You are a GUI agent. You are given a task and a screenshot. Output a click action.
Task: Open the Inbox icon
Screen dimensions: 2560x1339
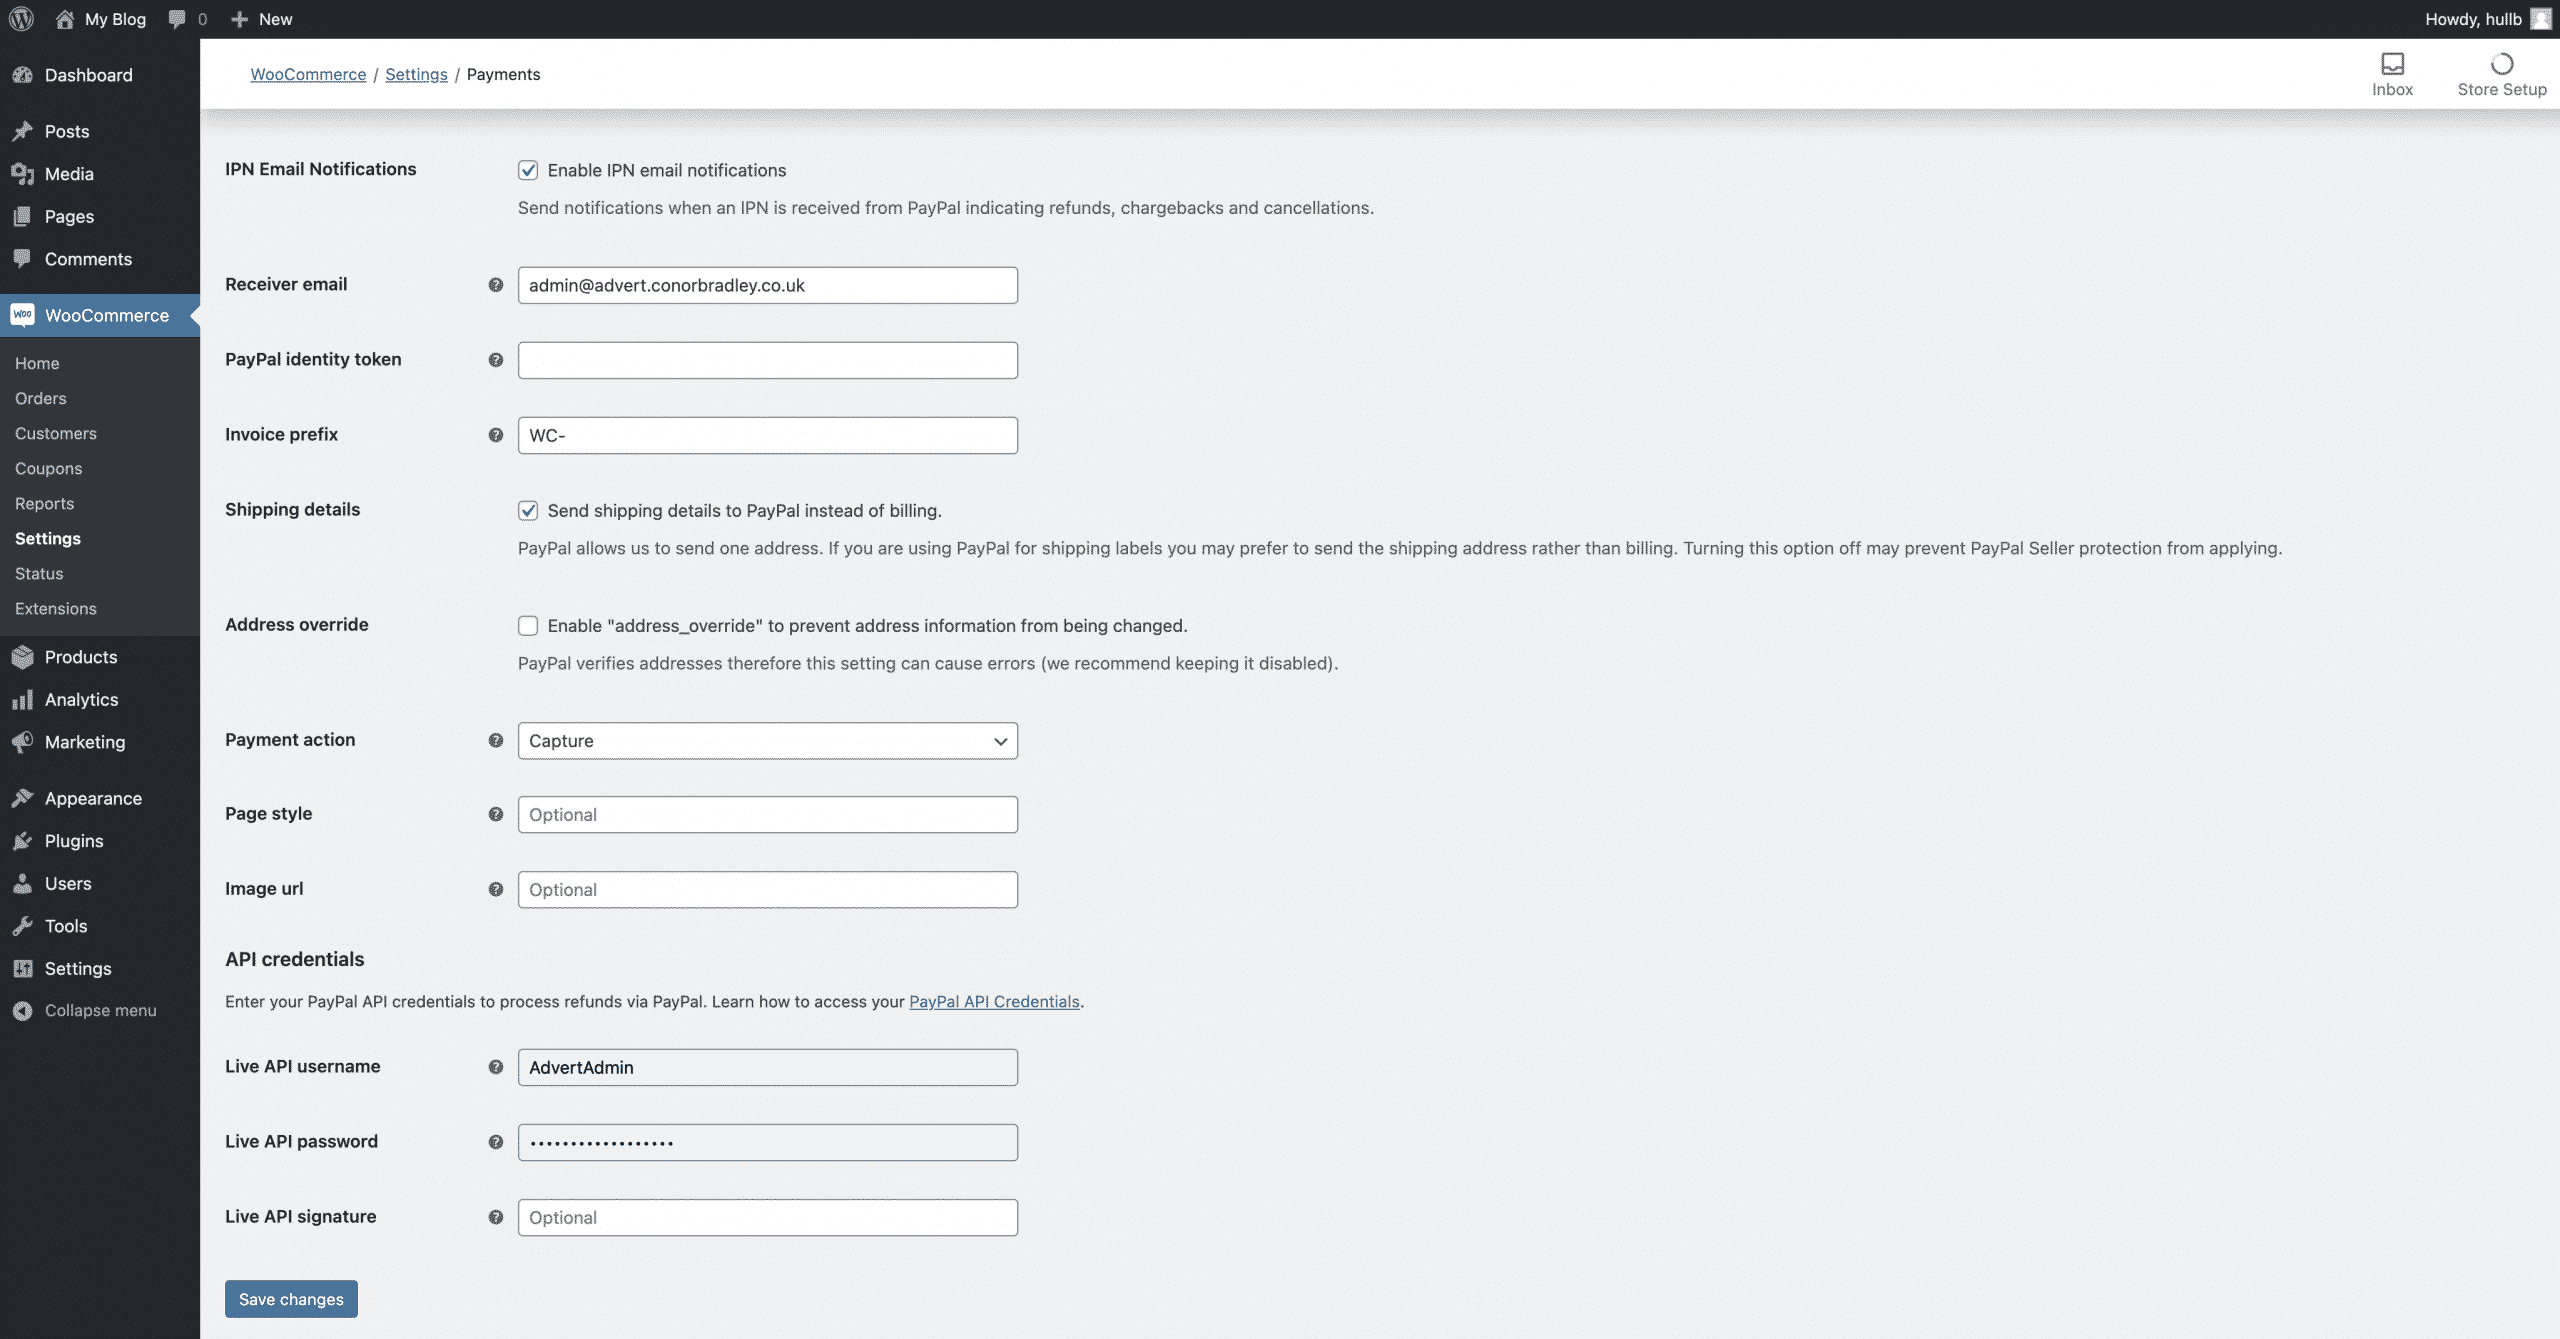point(2392,64)
